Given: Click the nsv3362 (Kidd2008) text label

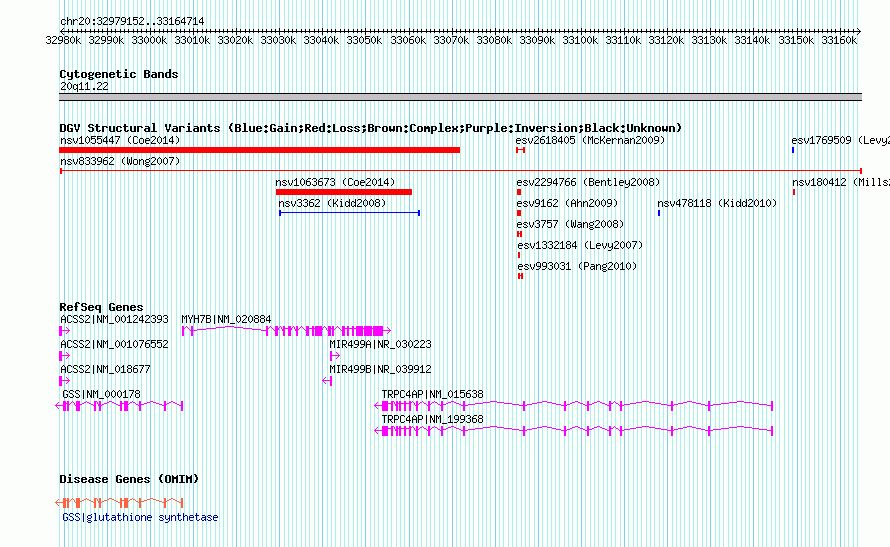Looking at the screenshot, I should pos(332,203).
